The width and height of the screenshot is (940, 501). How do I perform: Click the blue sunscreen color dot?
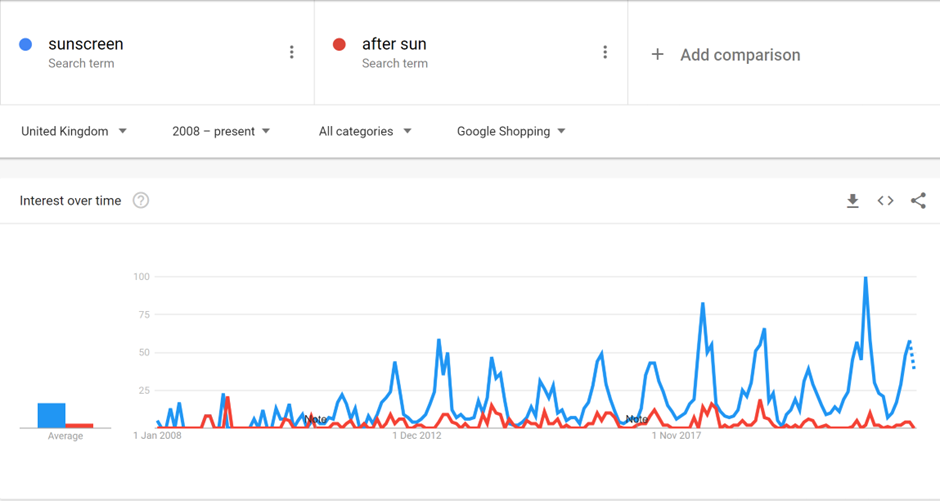pos(25,44)
